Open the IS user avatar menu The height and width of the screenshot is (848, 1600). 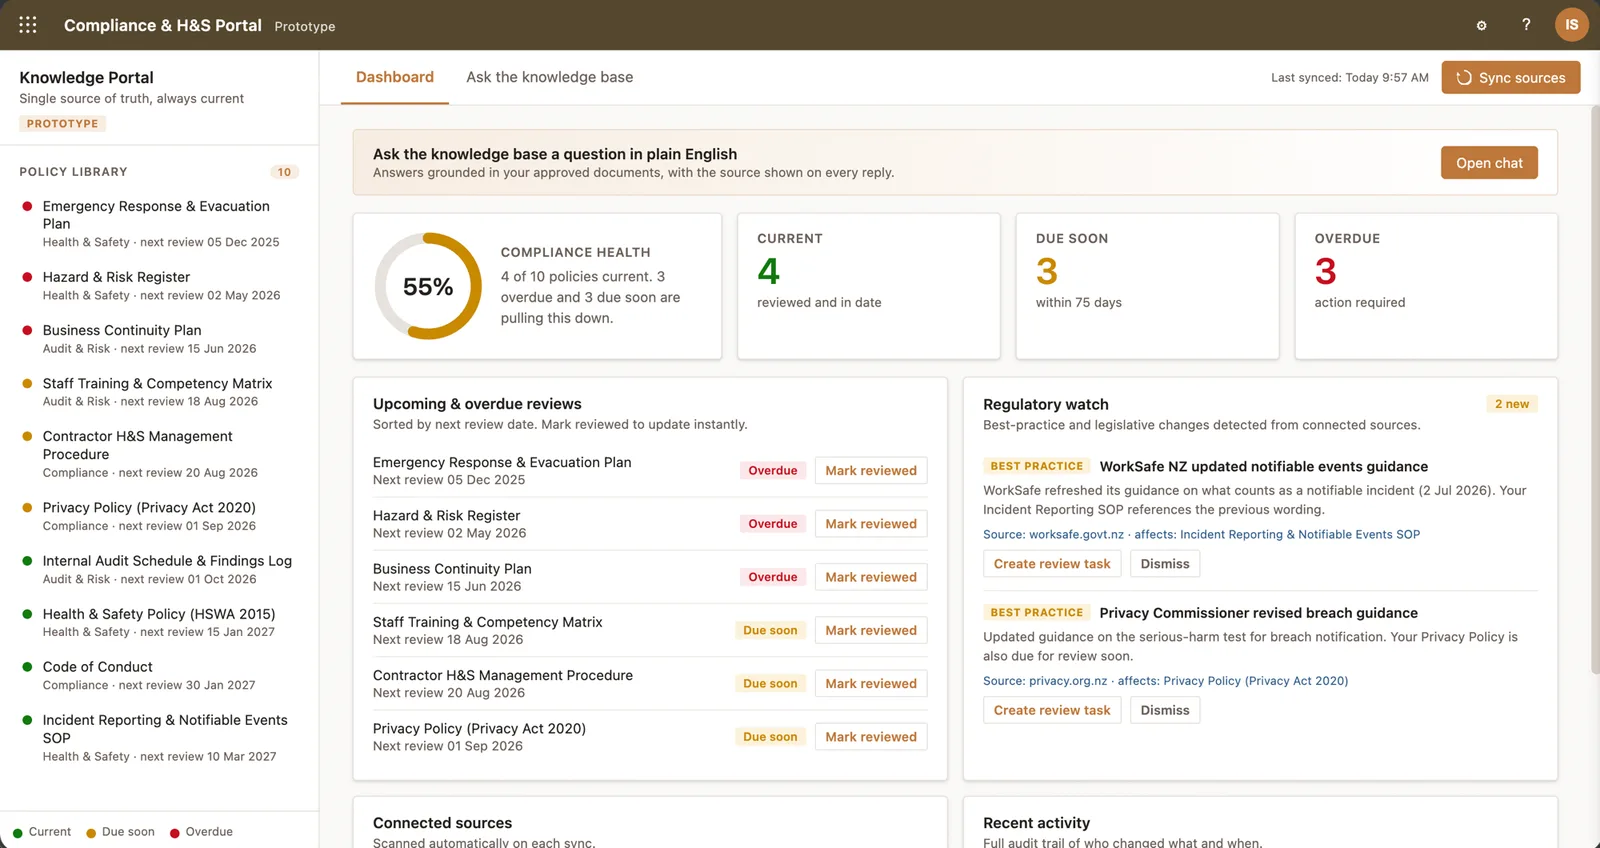tap(1571, 25)
